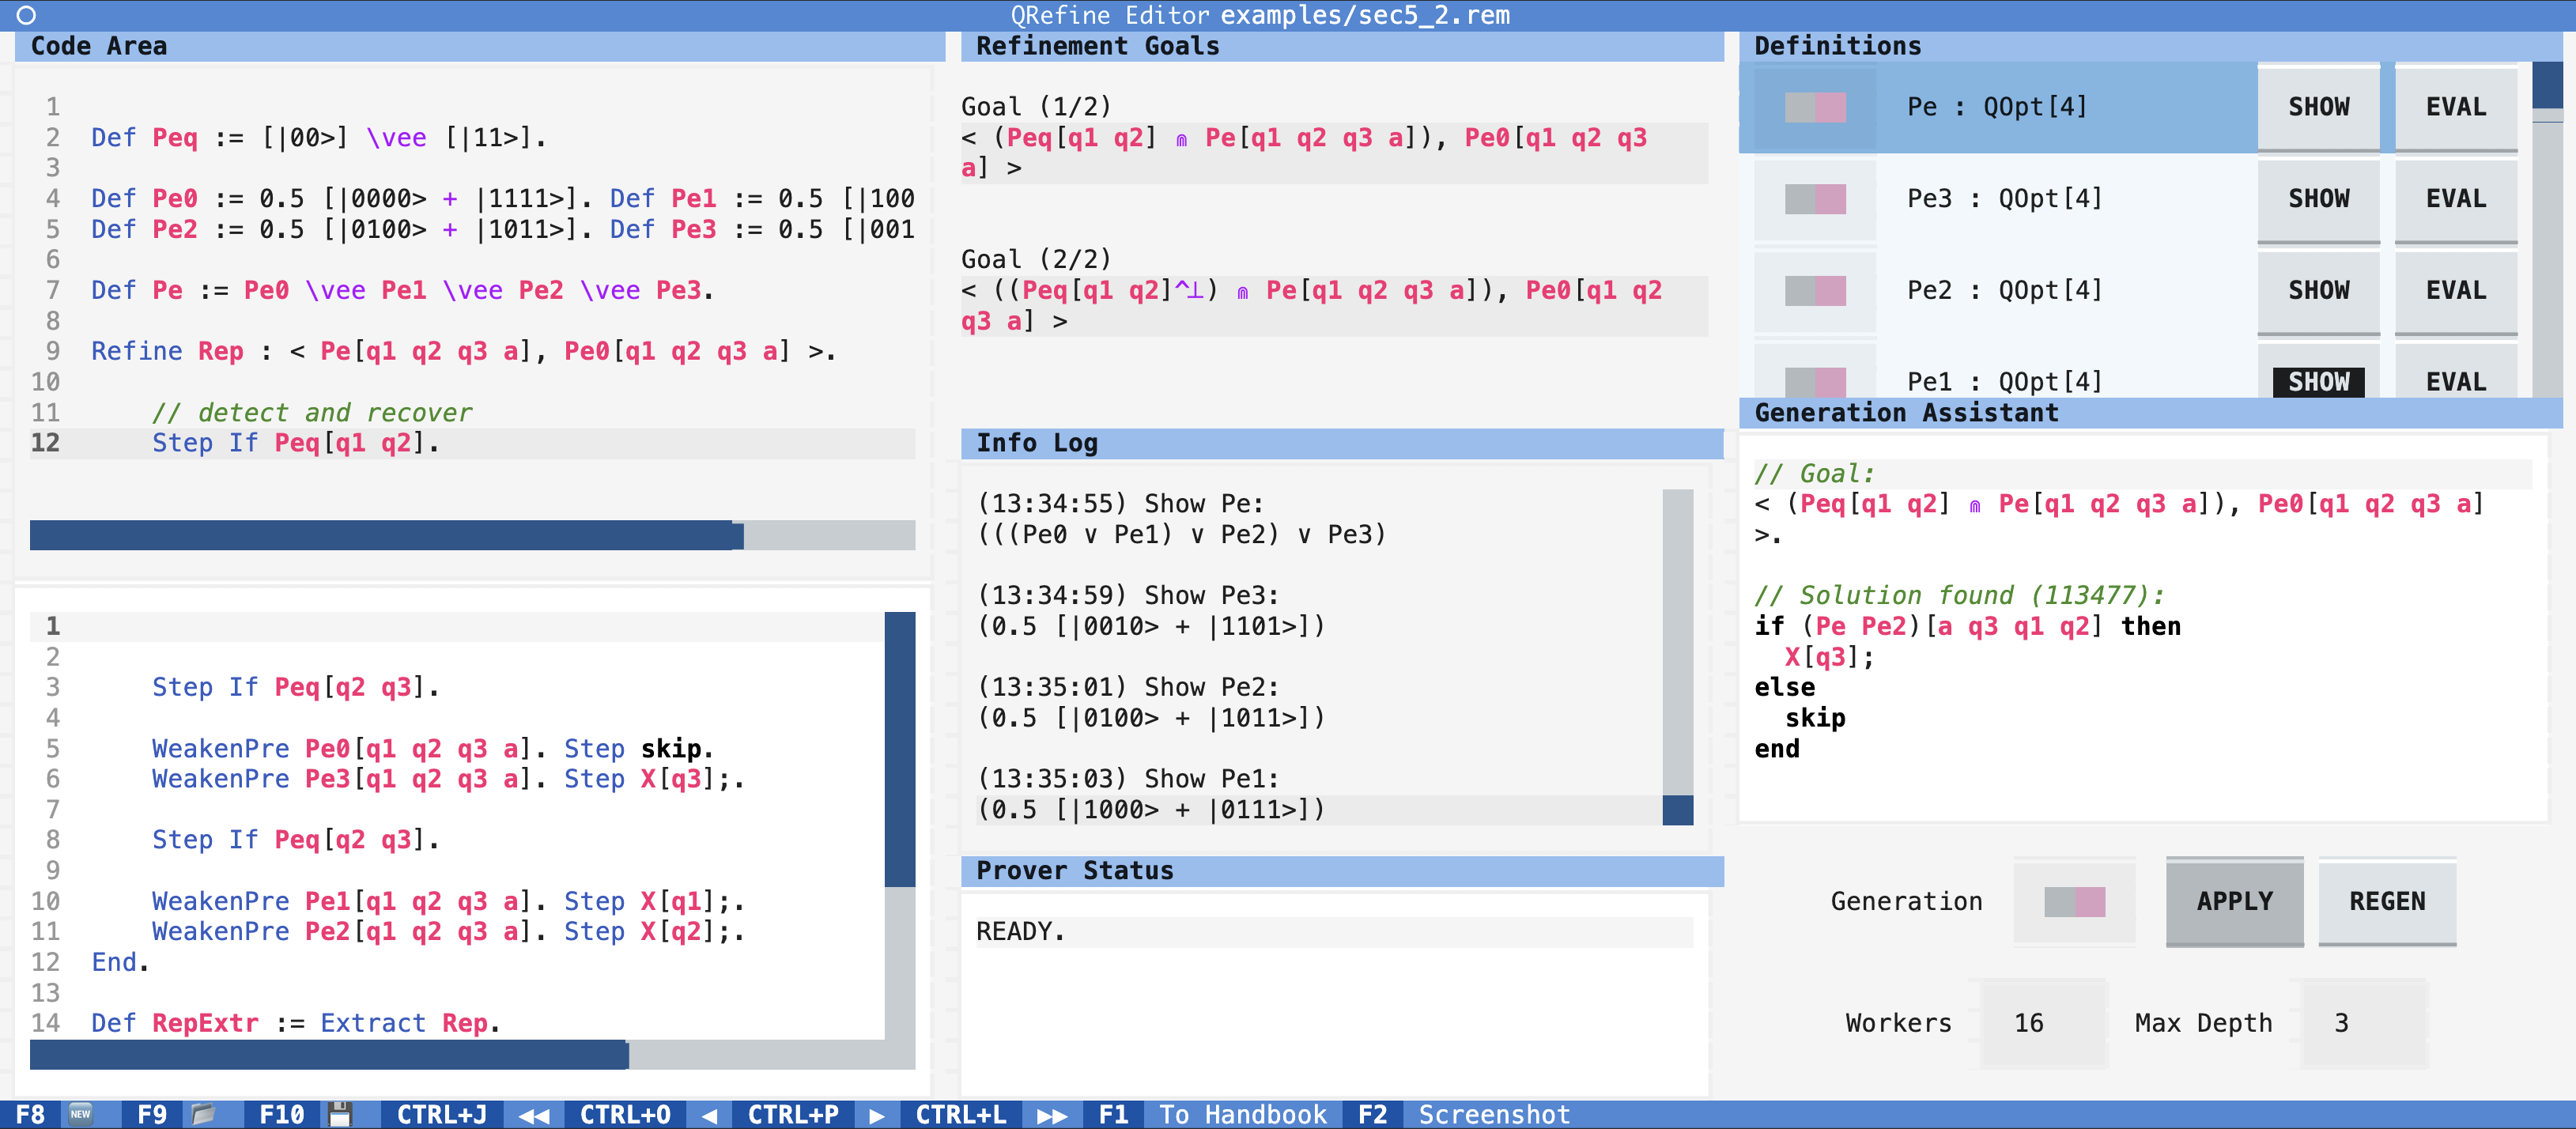Click the Save floppy disk icon beside F10
2576x1129 pixels.
[x=340, y=1114]
